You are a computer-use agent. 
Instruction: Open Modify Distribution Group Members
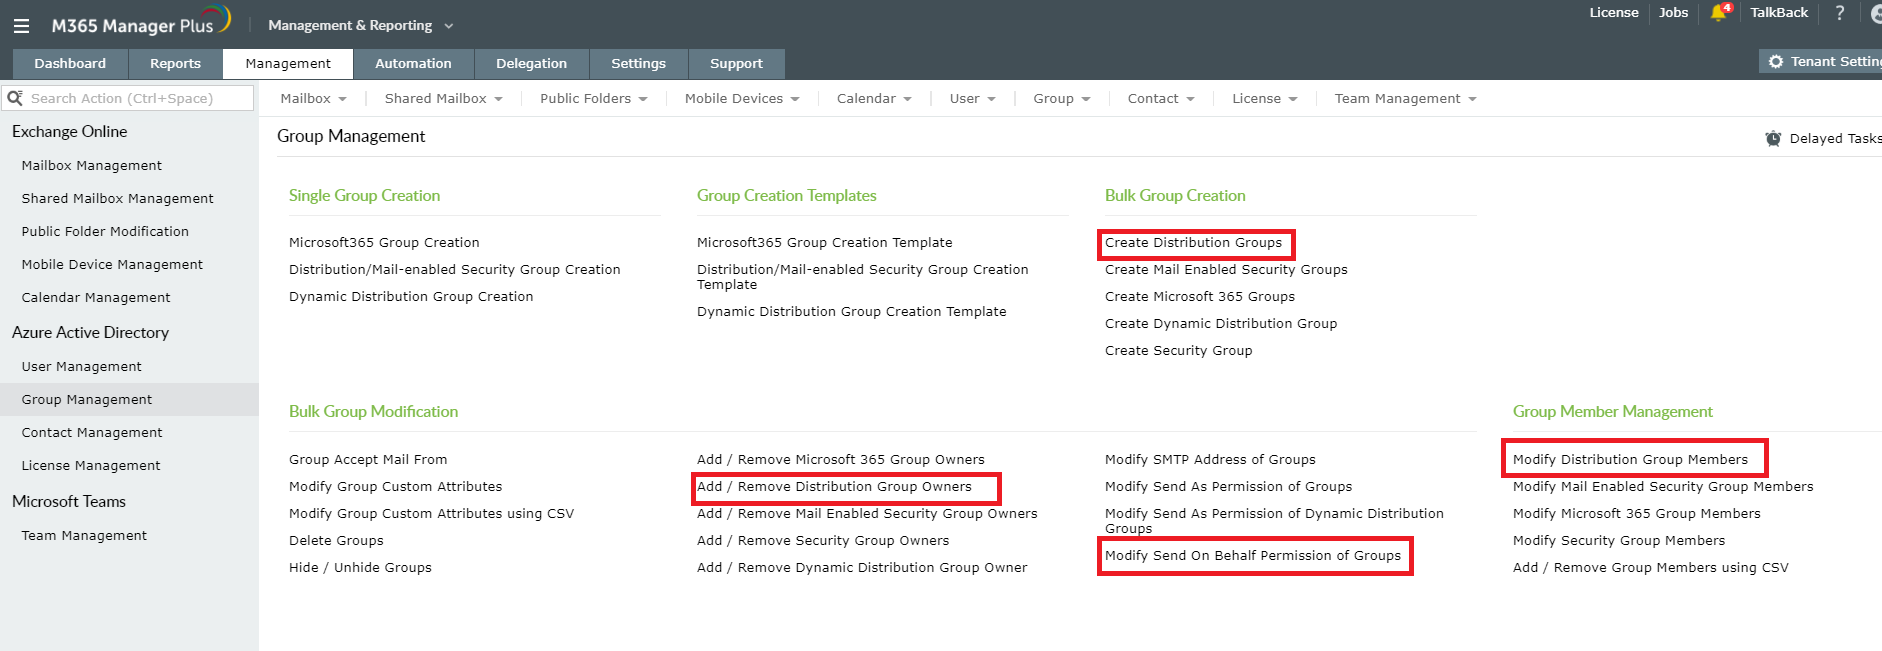(1630, 459)
